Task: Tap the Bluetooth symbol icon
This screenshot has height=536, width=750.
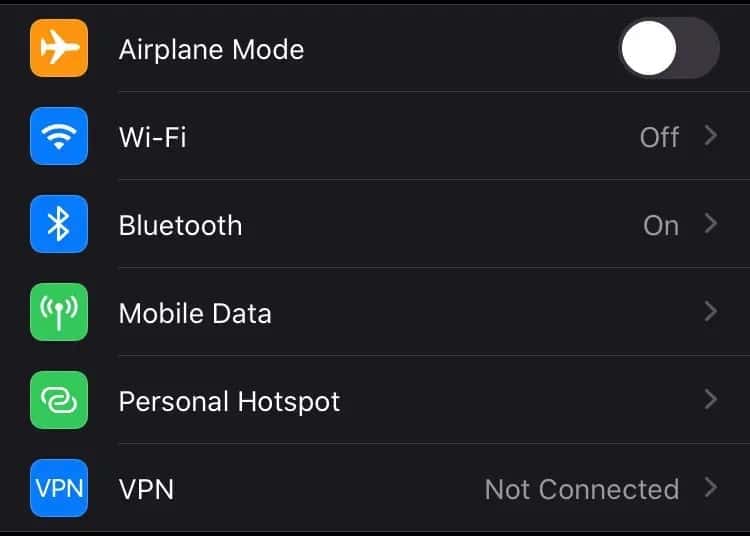Action: click(x=59, y=224)
